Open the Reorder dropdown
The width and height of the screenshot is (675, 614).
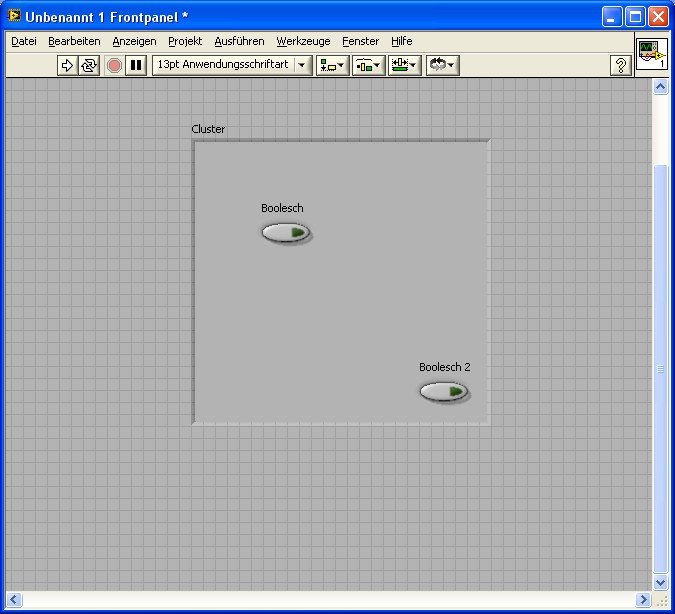click(x=443, y=65)
